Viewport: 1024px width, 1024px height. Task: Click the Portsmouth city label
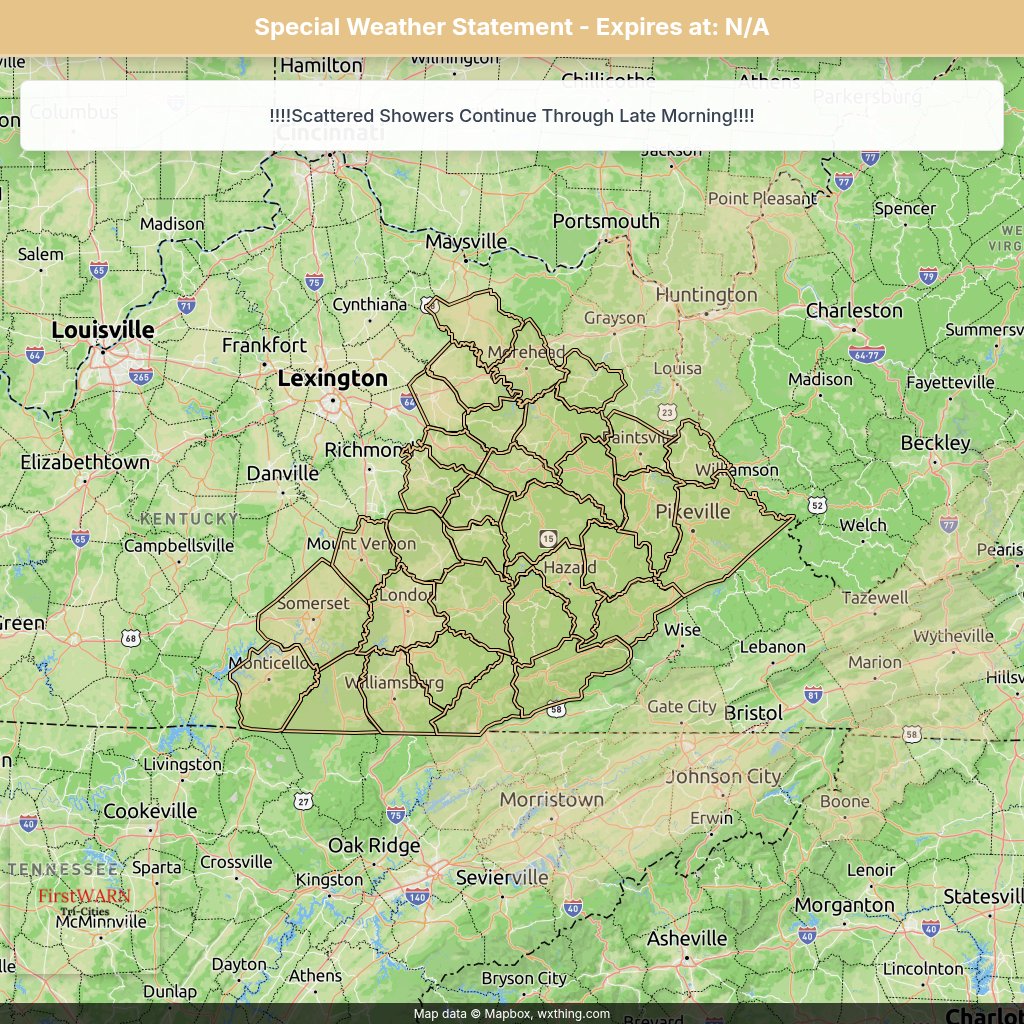pos(606,221)
